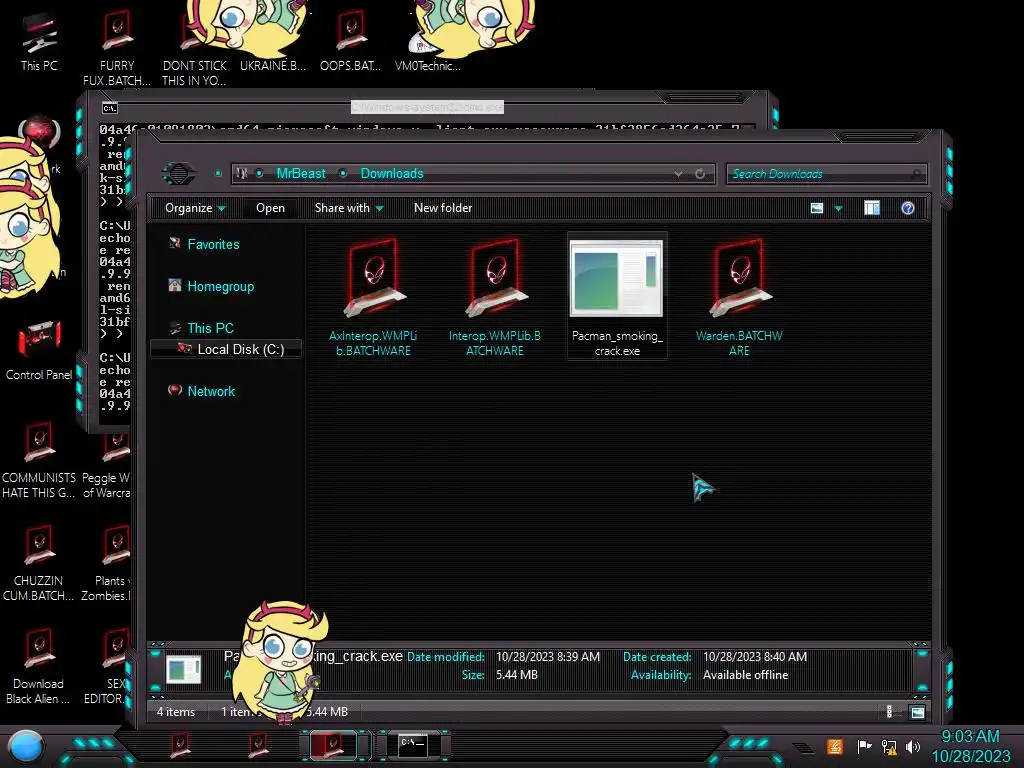Select This PC in navigation pane

coord(210,328)
